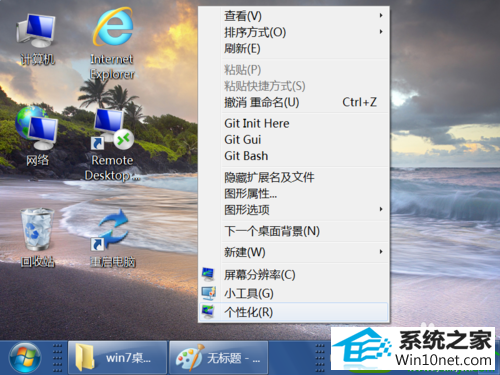Click the 新建(W) menu entry
Viewport: 500px width, 375px height.
[293, 252]
